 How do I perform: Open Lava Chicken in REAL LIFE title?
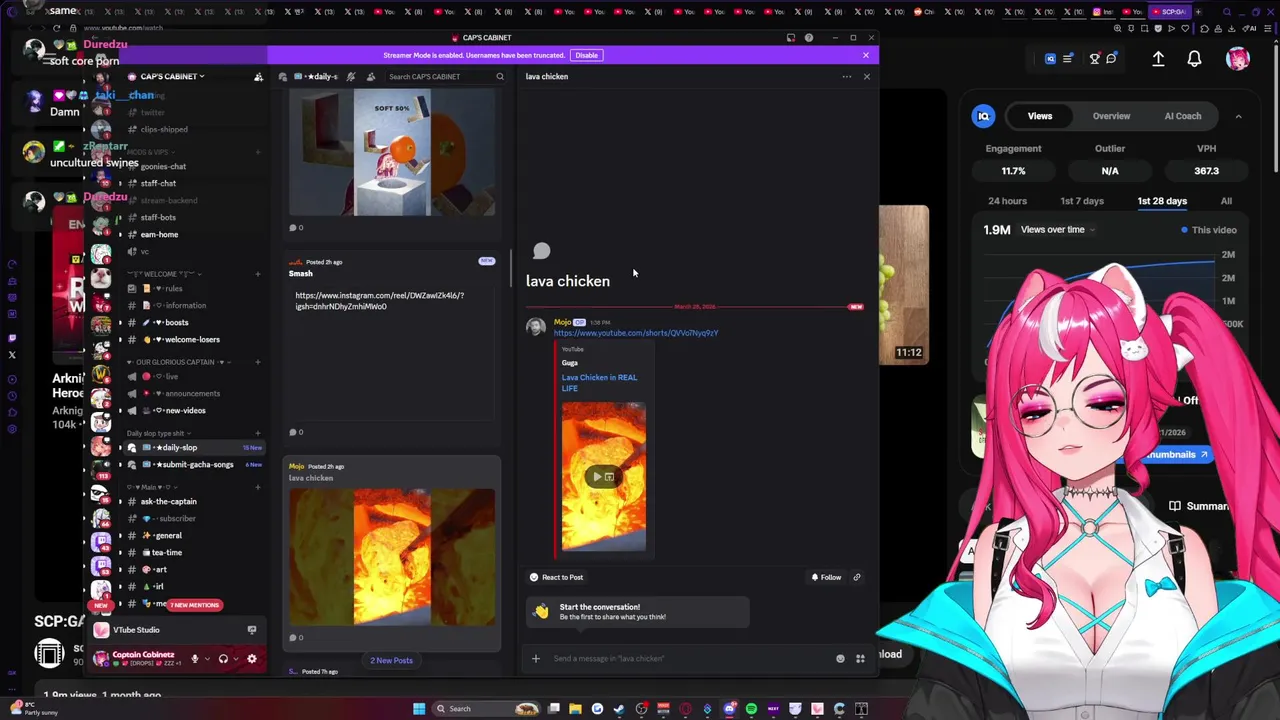click(599, 382)
